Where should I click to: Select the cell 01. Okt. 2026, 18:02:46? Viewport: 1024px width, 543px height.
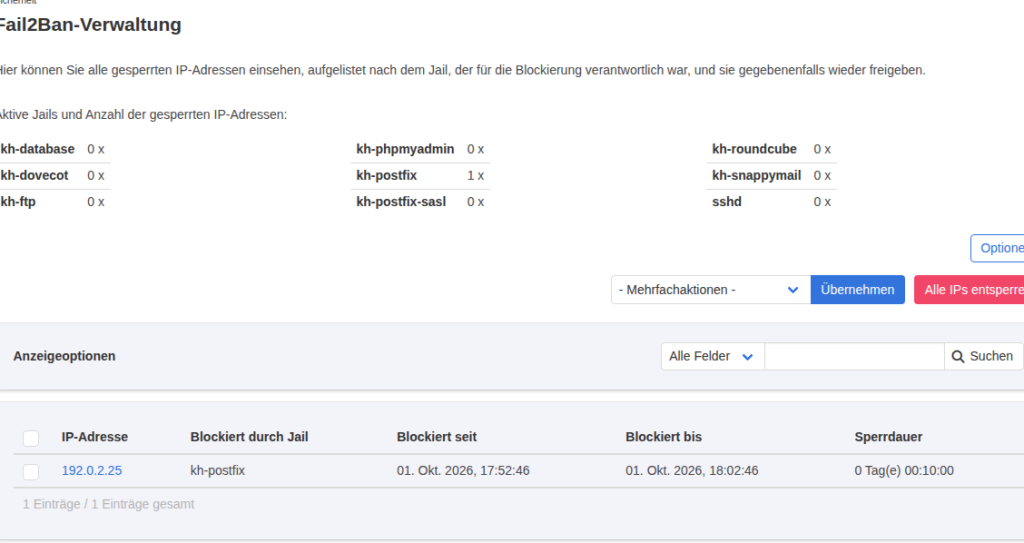[x=692, y=470]
